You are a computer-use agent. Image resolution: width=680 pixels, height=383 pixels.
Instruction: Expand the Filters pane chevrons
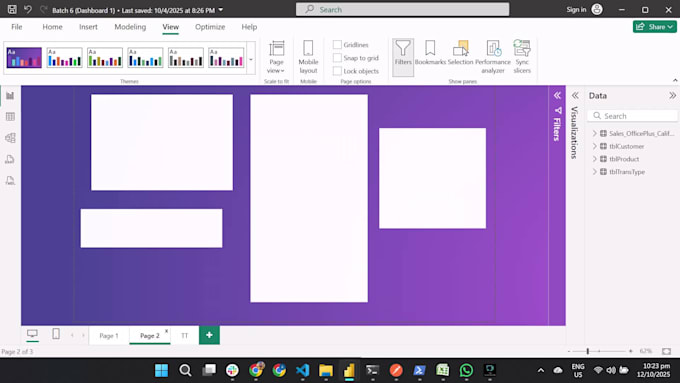[557, 95]
